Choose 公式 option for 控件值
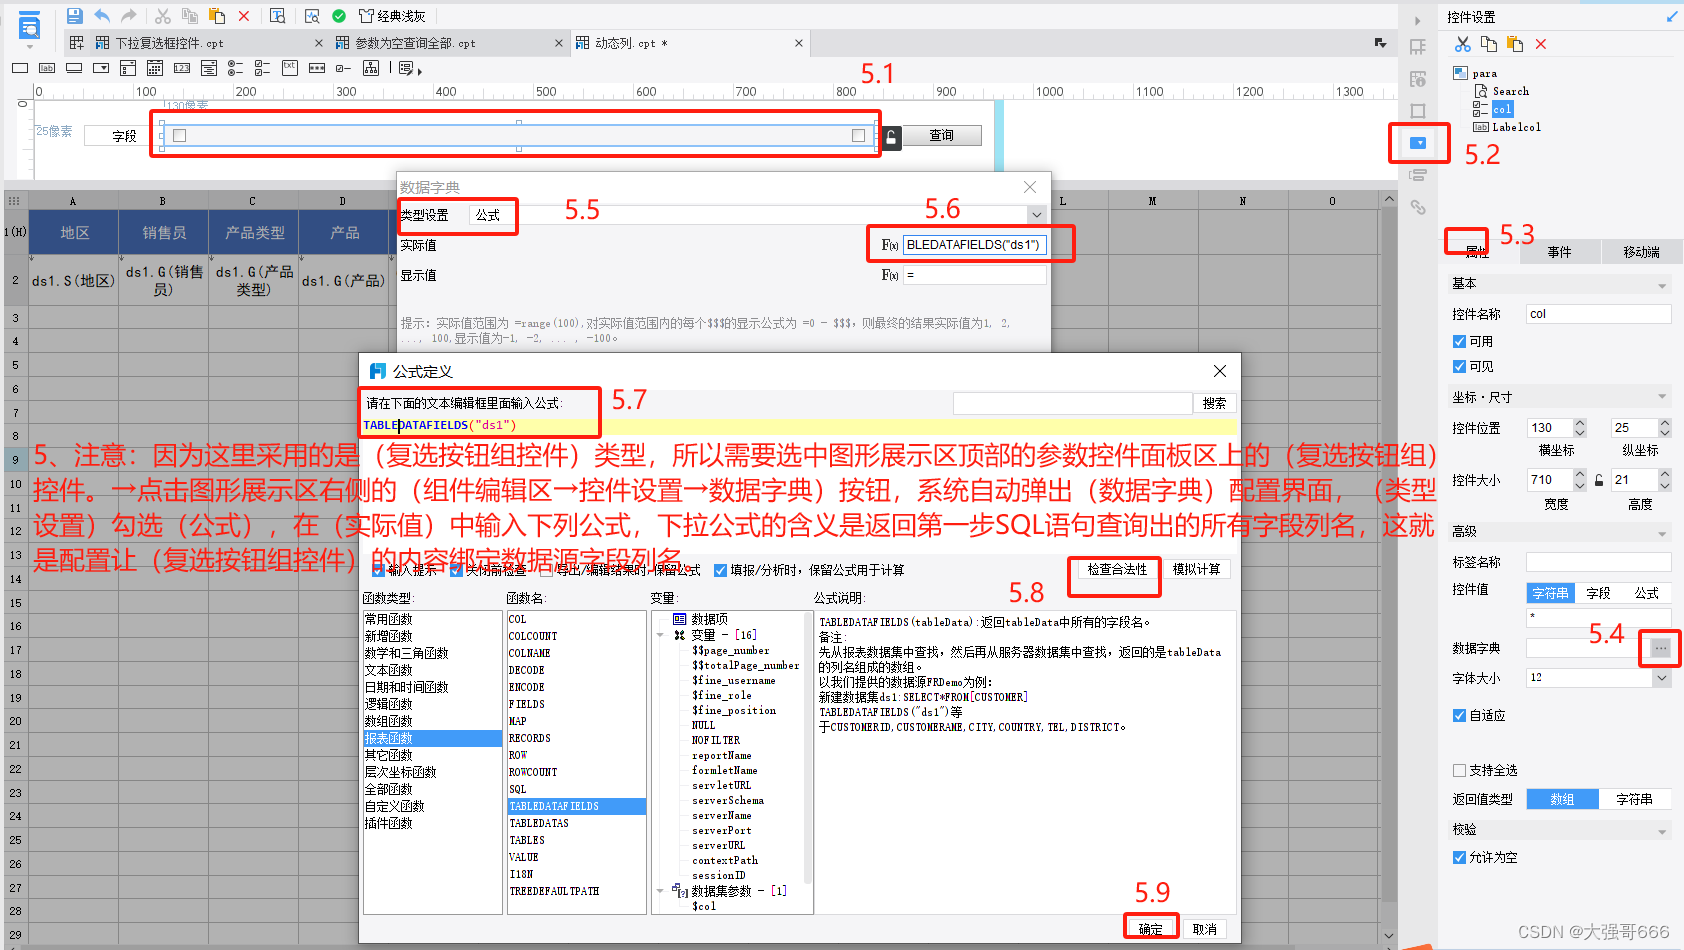The height and width of the screenshot is (950, 1684). coord(1646,593)
